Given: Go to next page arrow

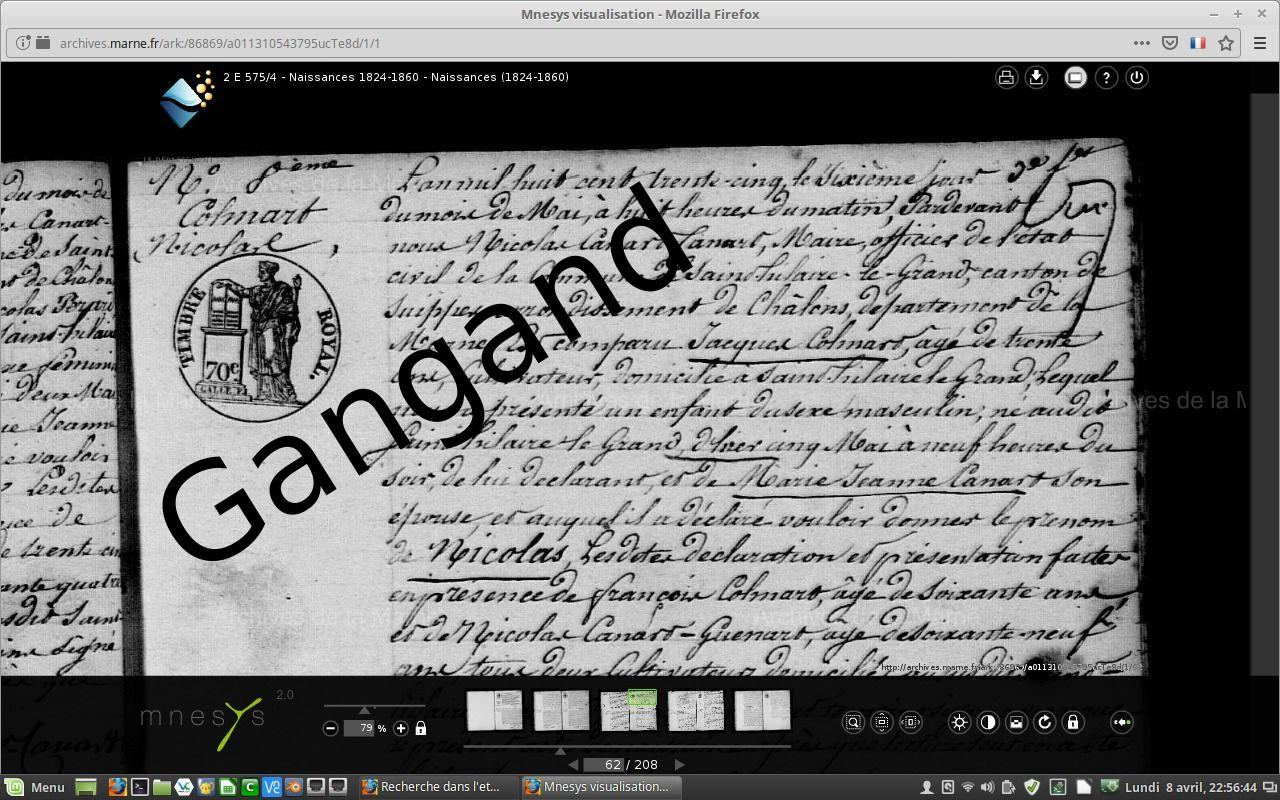Looking at the screenshot, I should 680,764.
